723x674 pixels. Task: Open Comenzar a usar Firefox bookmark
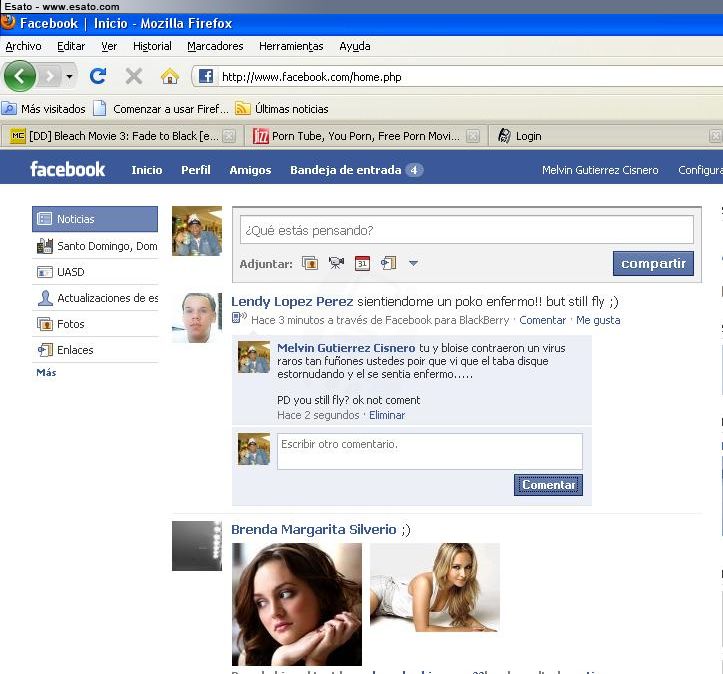coord(161,109)
